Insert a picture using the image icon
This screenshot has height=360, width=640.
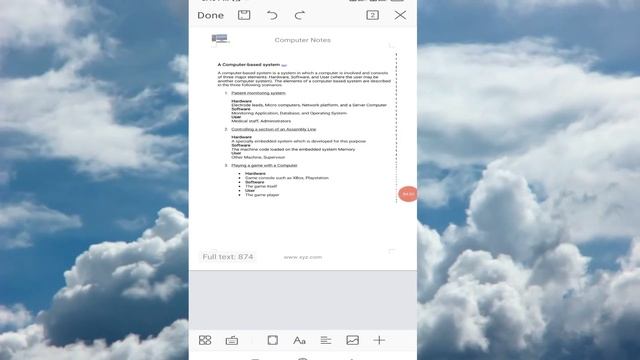pos(352,340)
